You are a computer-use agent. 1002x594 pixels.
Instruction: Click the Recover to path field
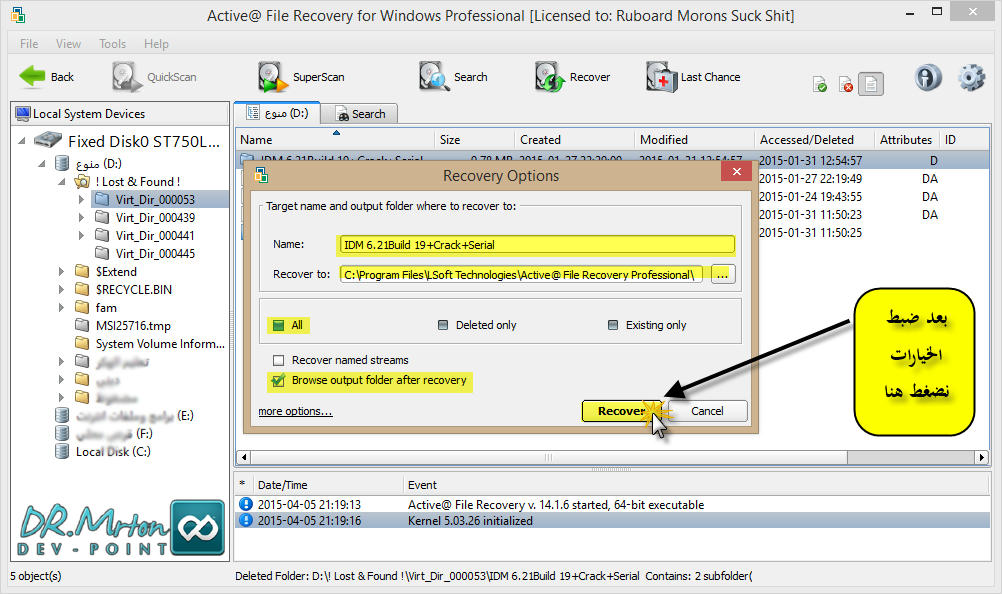[x=521, y=275]
